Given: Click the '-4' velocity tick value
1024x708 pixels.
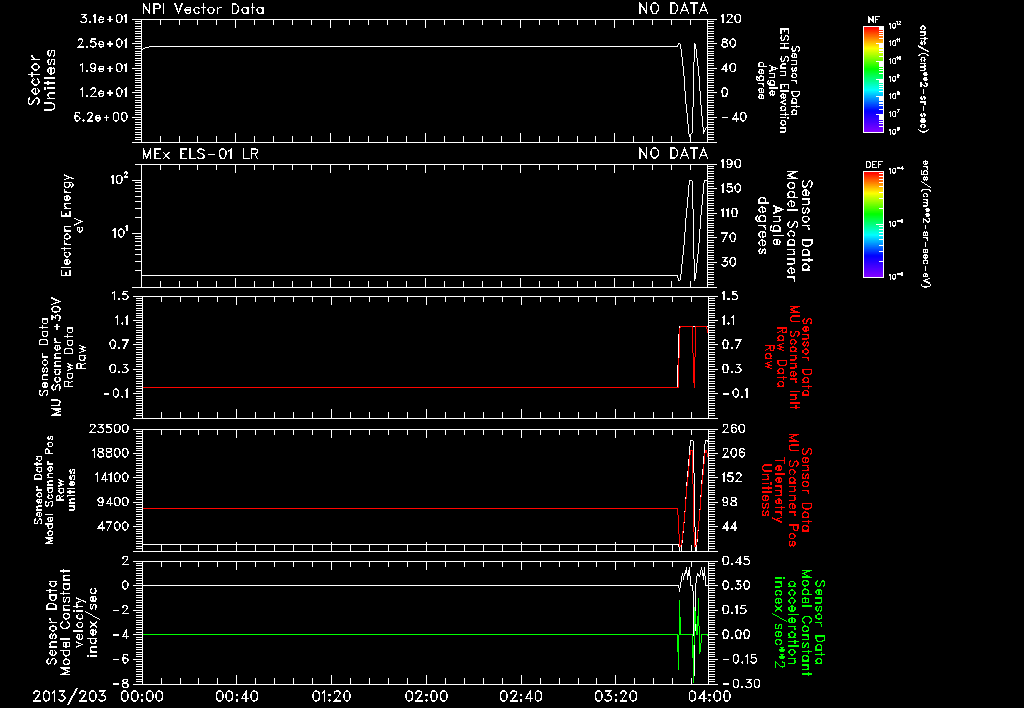Looking at the screenshot, I should (120, 635).
